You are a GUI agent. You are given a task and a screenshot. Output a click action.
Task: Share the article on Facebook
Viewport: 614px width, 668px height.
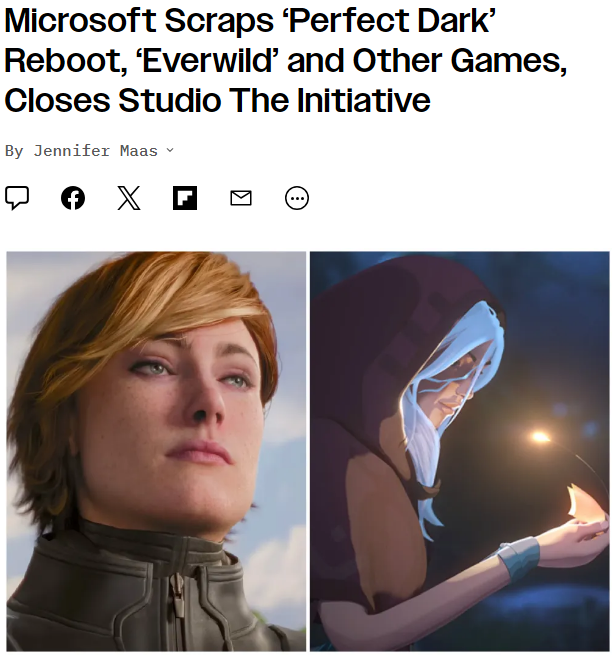[x=73, y=198]
